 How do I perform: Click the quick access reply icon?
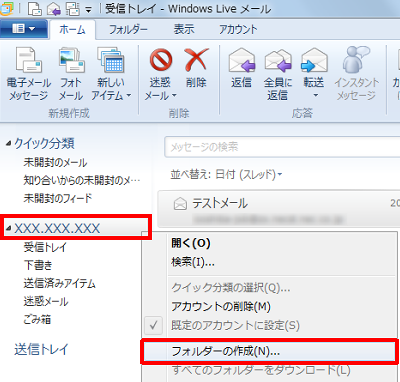coord(54,9)
